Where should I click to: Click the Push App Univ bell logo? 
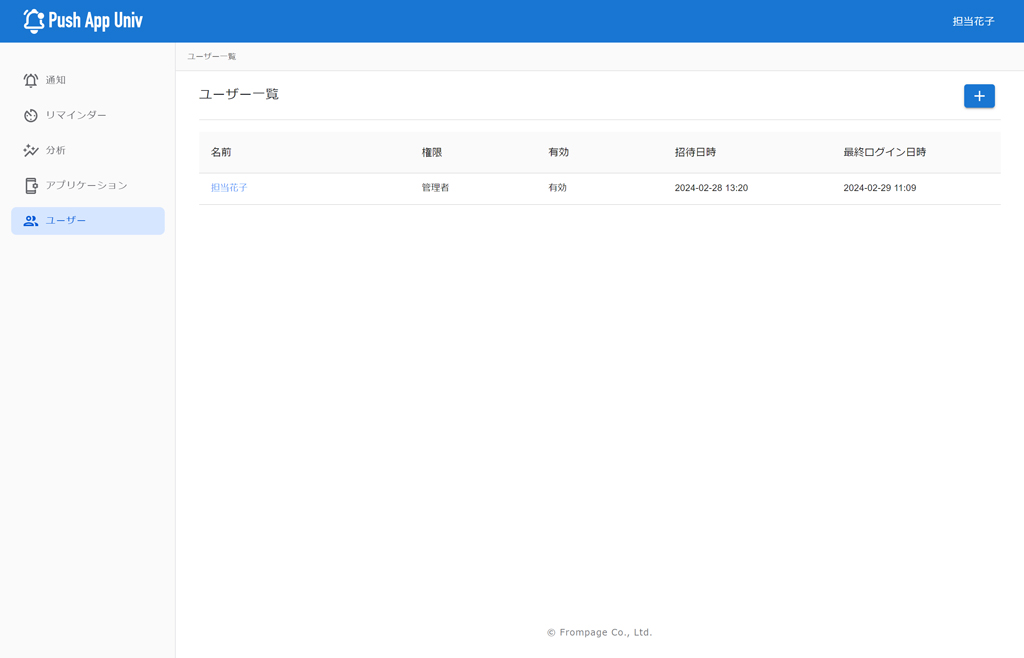click(x=33, y=21)
